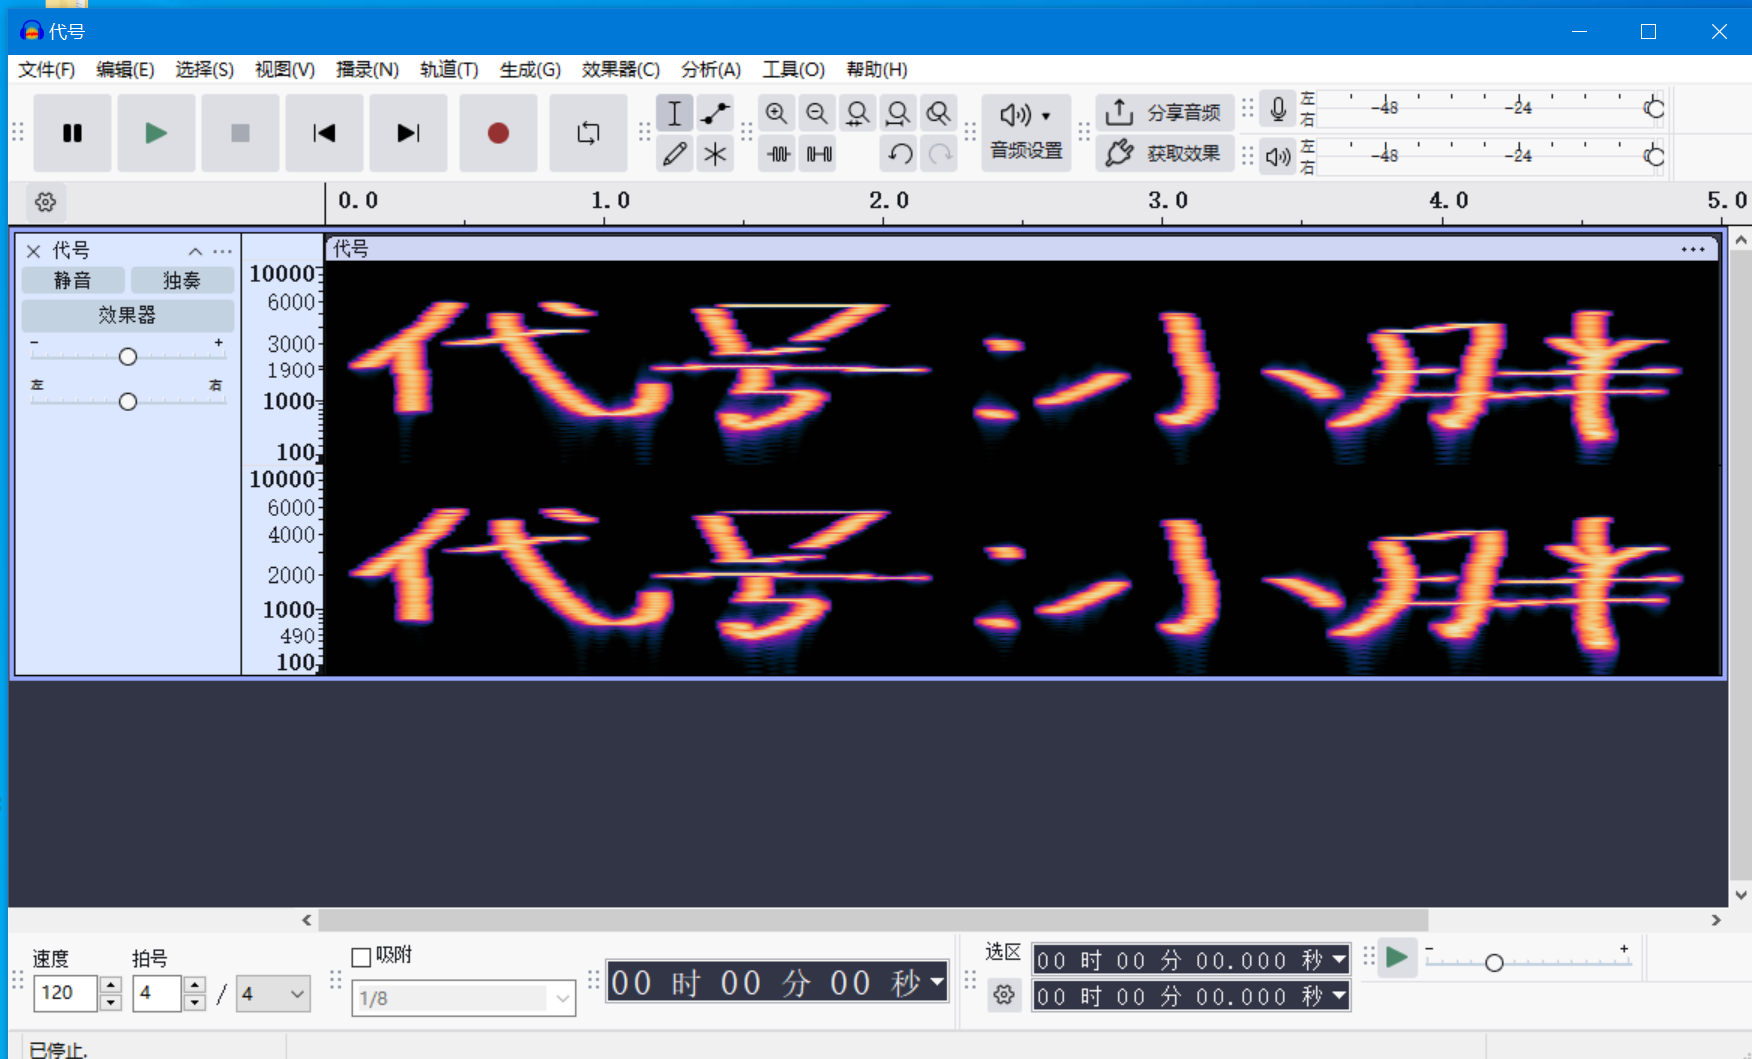
Task: Open 文件(F) menu
Action: (47, 69)
